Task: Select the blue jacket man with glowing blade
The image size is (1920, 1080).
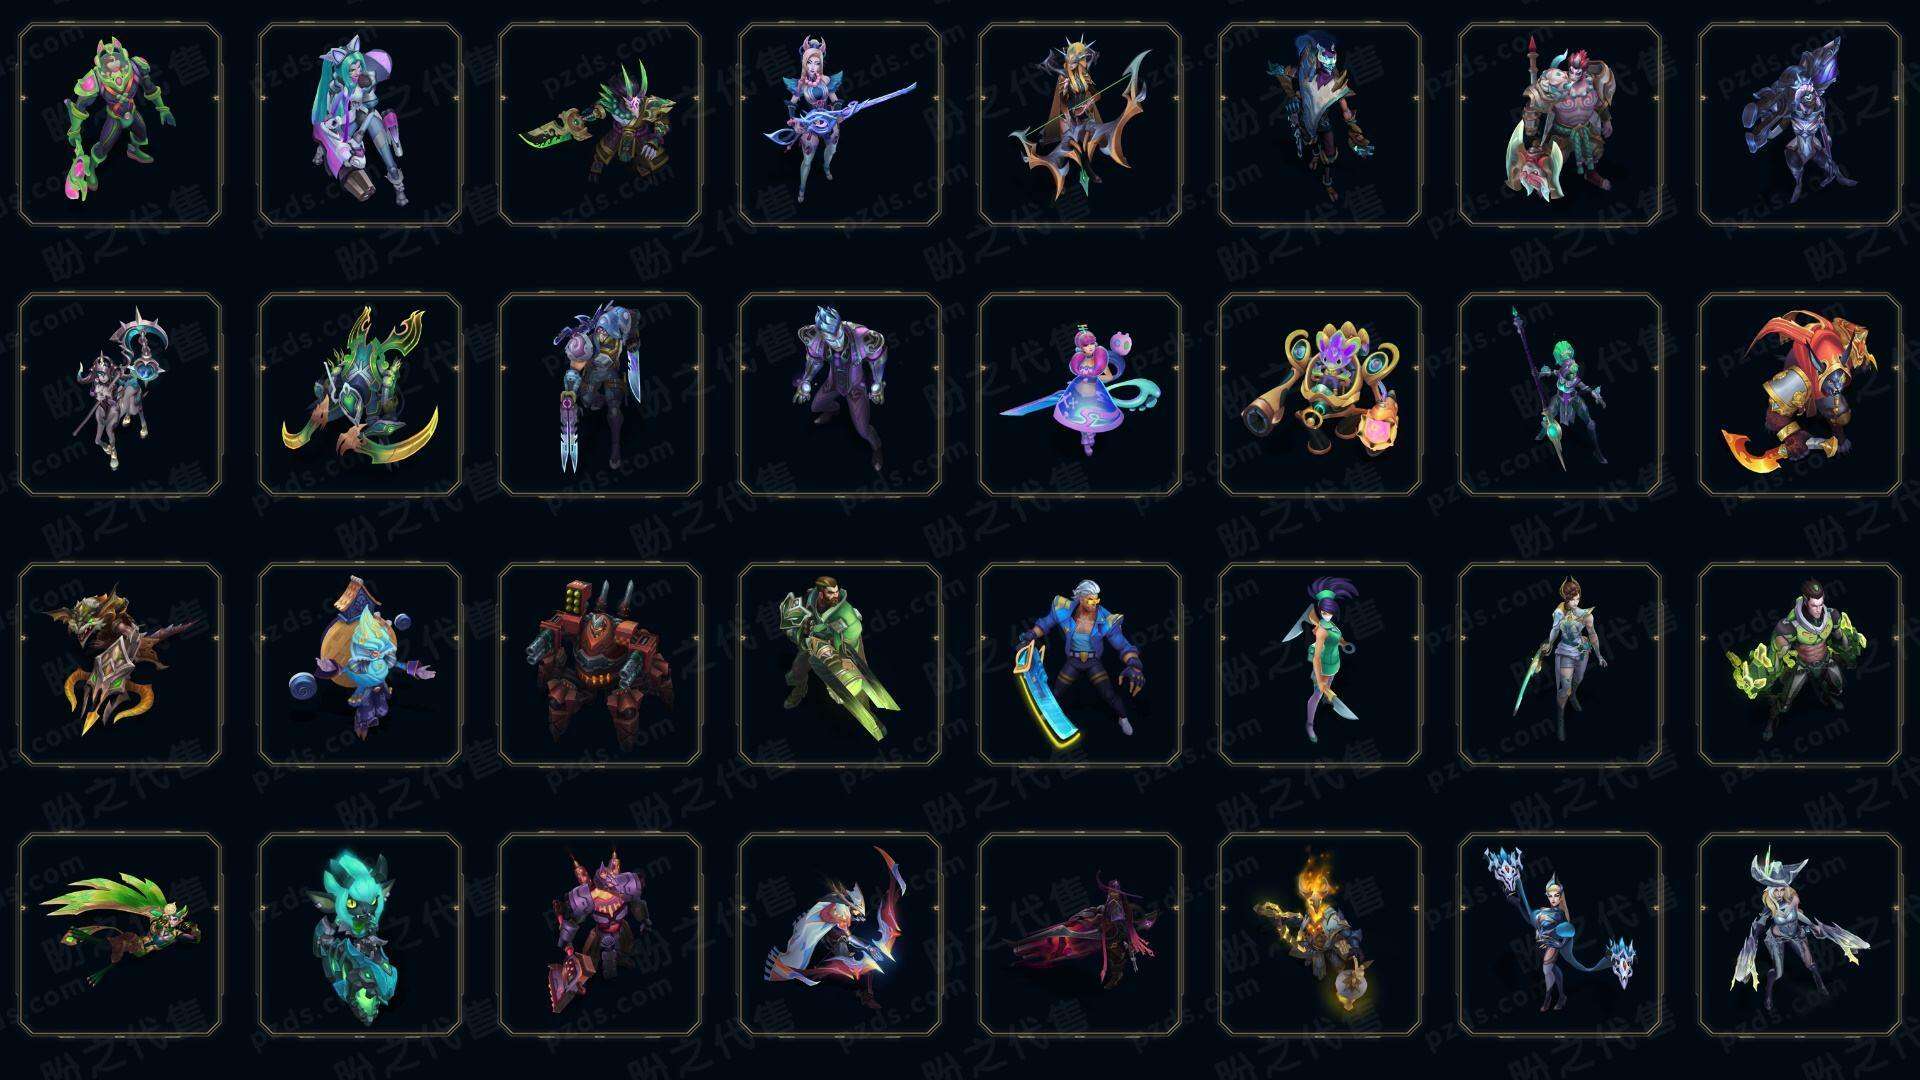Action: (x=1080, y=664)
